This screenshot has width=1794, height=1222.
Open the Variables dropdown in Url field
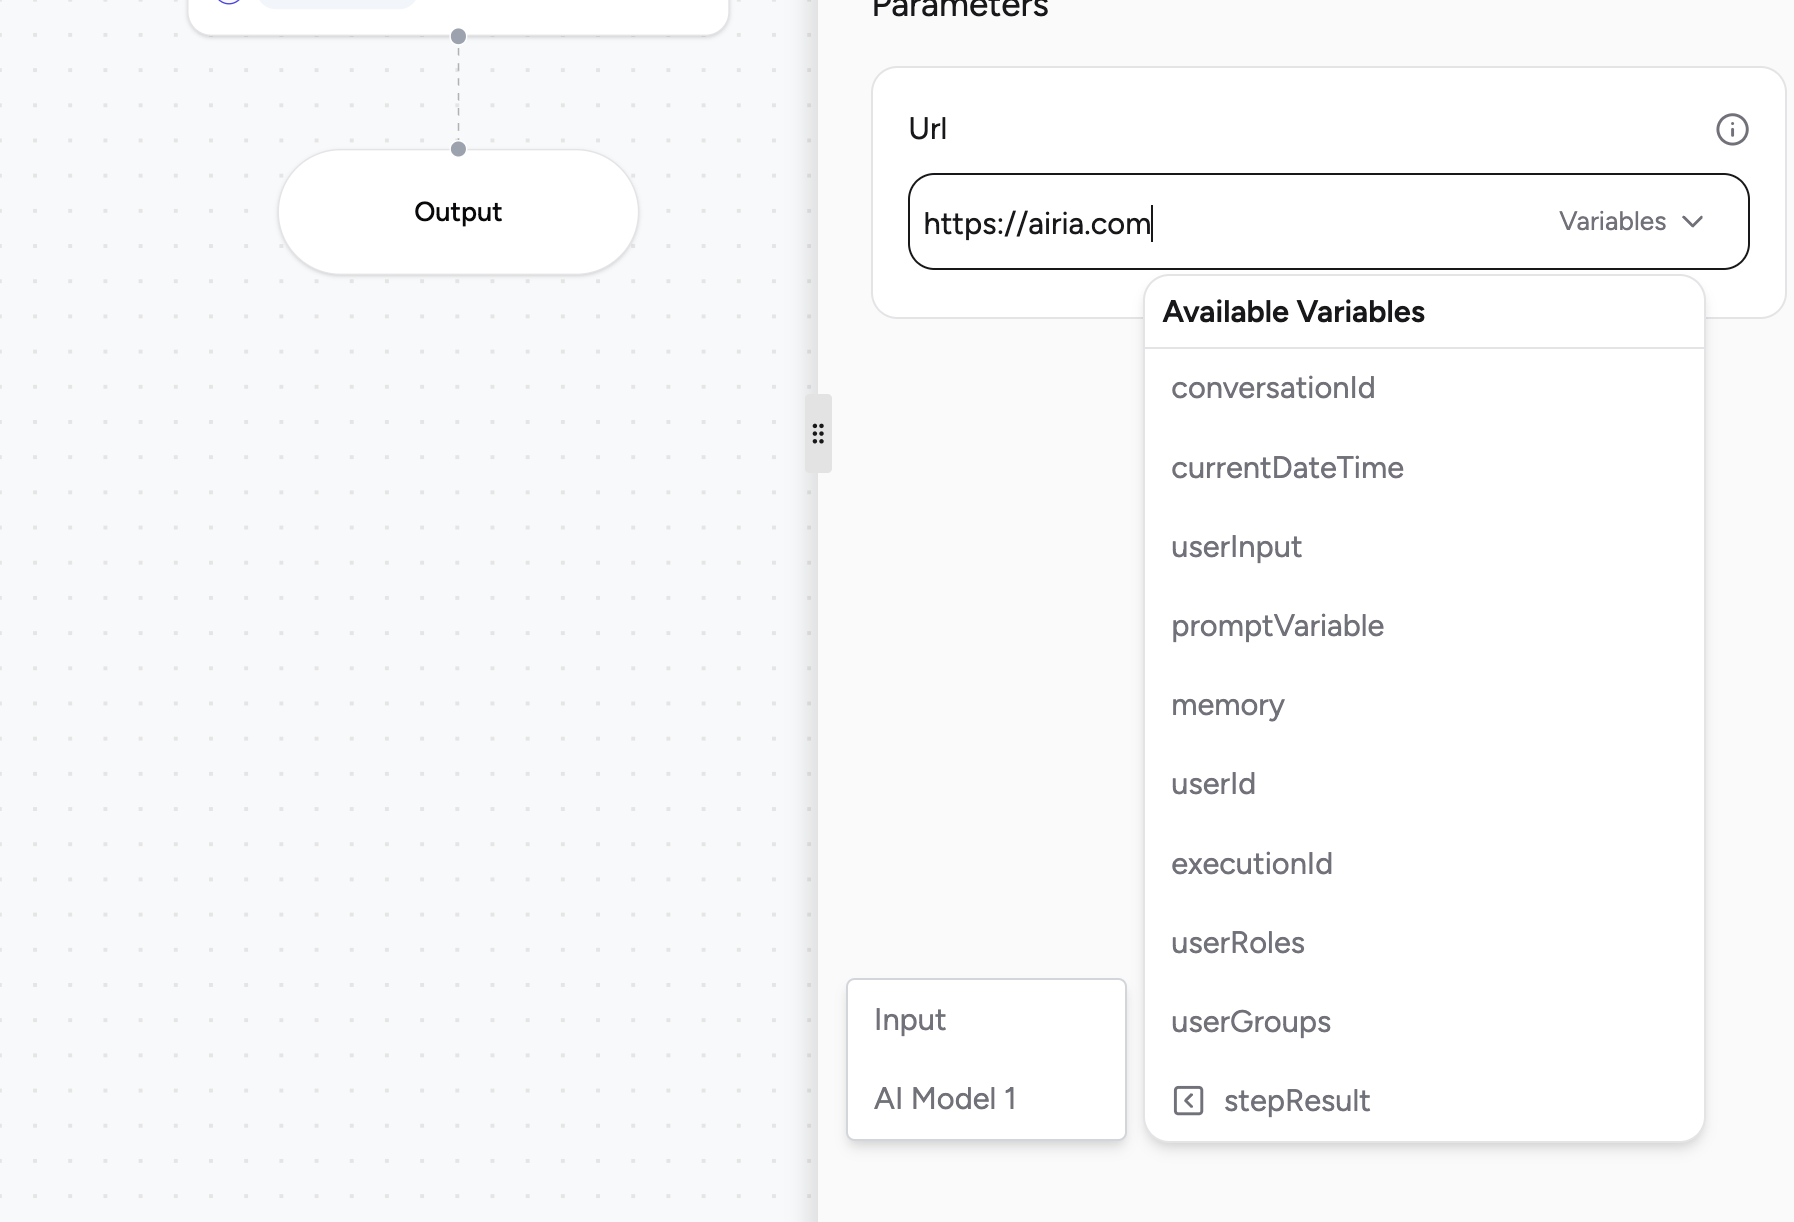(x=1630, y=221)
